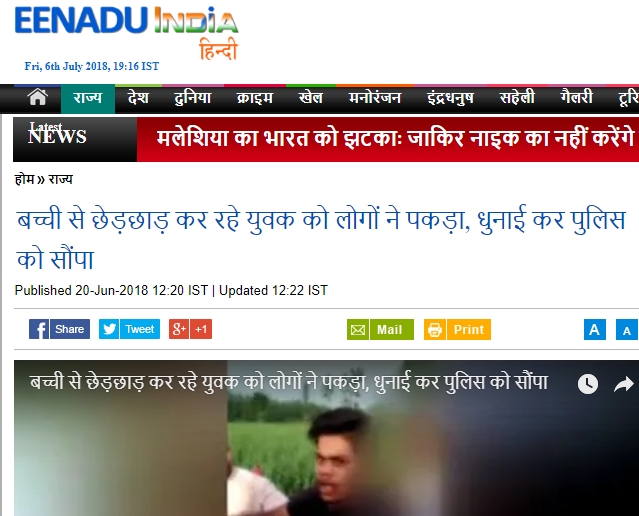Image resolution: width=639 pixels, height=516 pixels.
Task: Open the क्राइम section
Action: coord(255,98)
